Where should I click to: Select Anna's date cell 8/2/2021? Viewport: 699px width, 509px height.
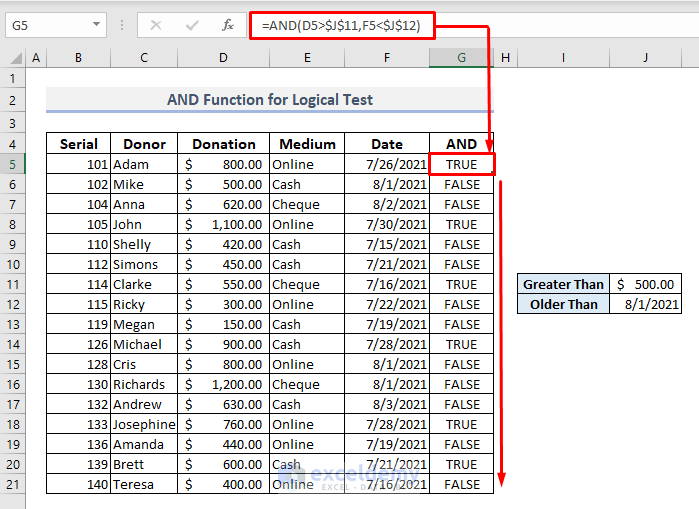click(x=387, y=205)
